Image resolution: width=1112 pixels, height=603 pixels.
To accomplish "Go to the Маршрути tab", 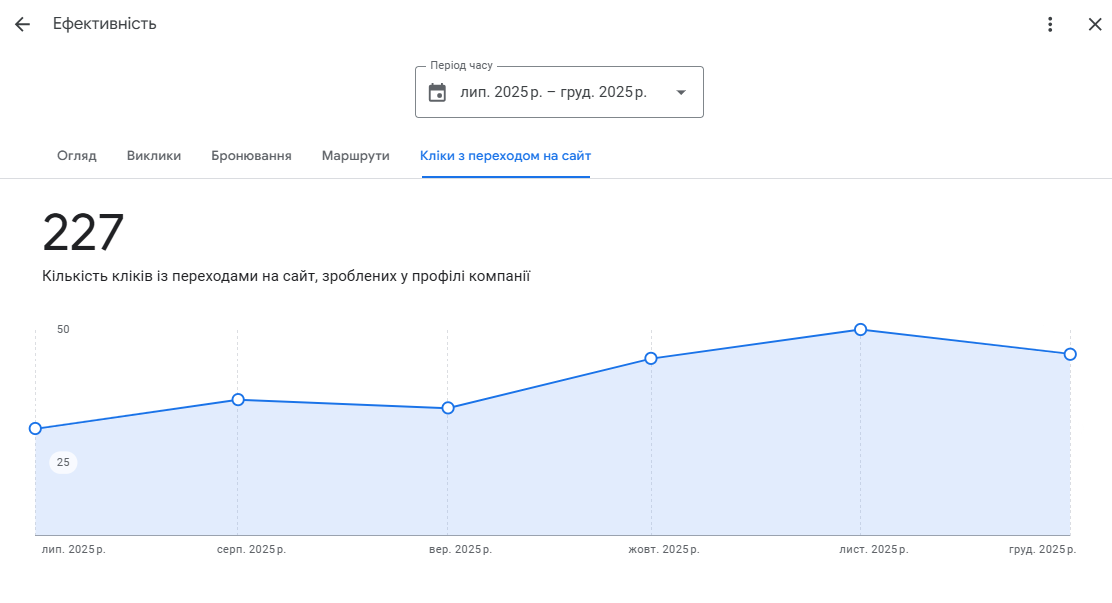I will pyautogui.click(x=355, y=156).
